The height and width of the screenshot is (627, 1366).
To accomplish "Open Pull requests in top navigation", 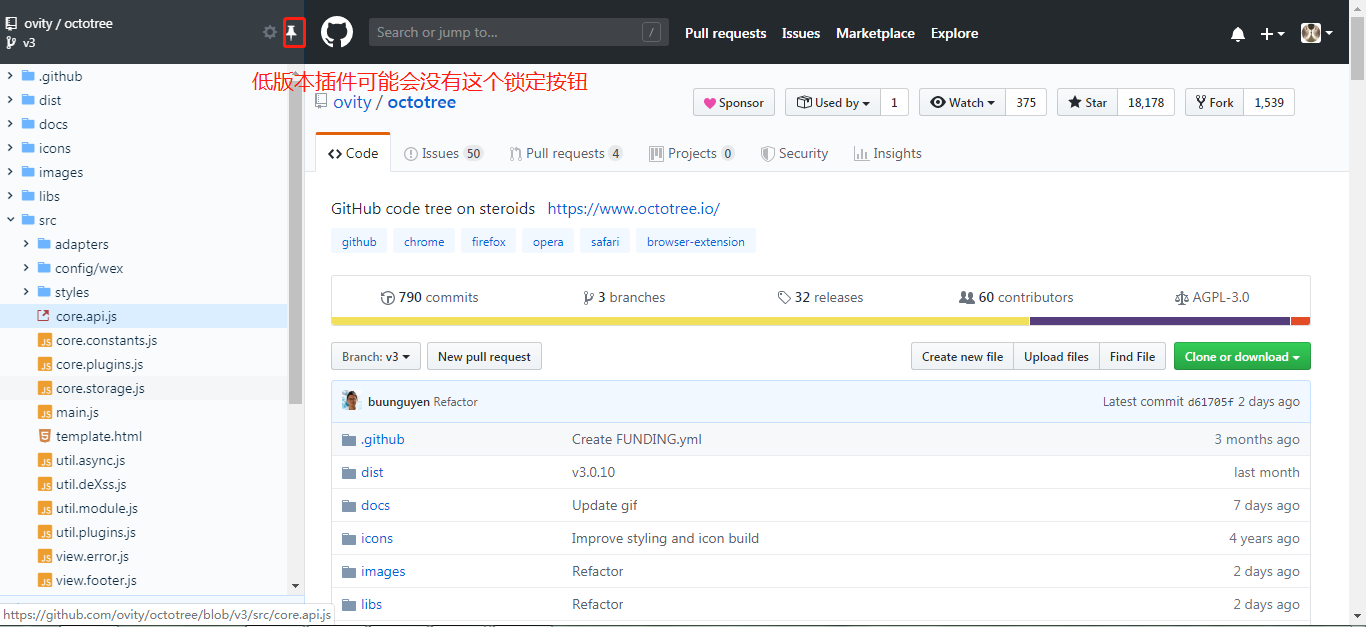I will click(726, 33).
